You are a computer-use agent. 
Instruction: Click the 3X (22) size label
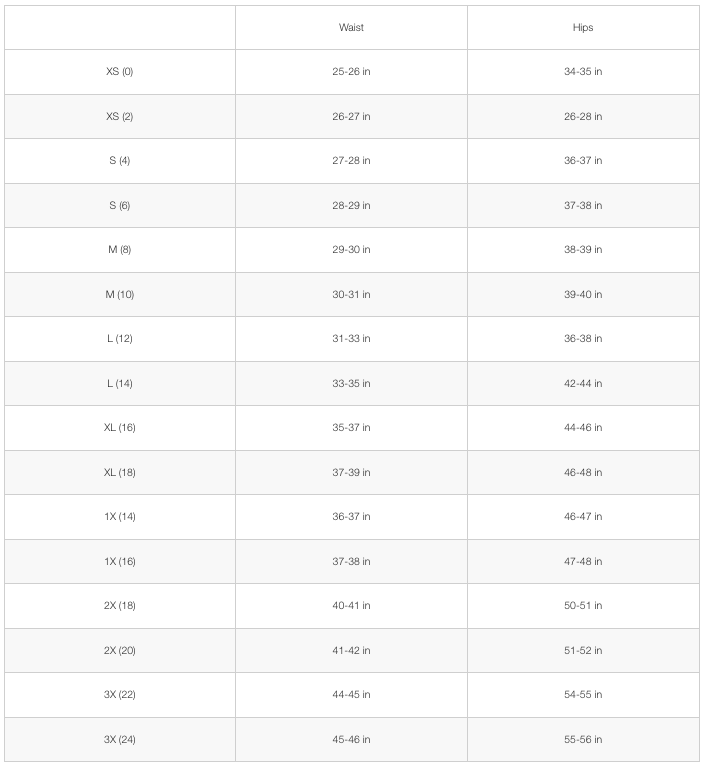(x=119, y=695)
